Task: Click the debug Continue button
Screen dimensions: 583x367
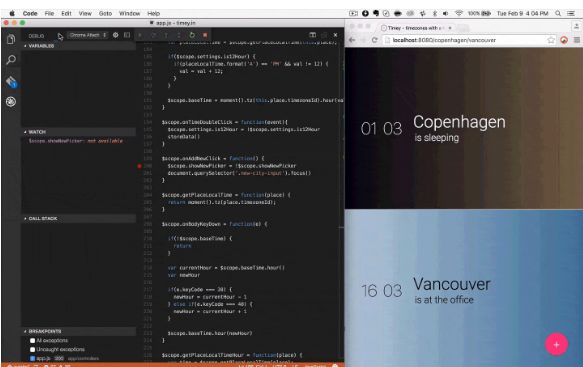Action: [140, 35]
